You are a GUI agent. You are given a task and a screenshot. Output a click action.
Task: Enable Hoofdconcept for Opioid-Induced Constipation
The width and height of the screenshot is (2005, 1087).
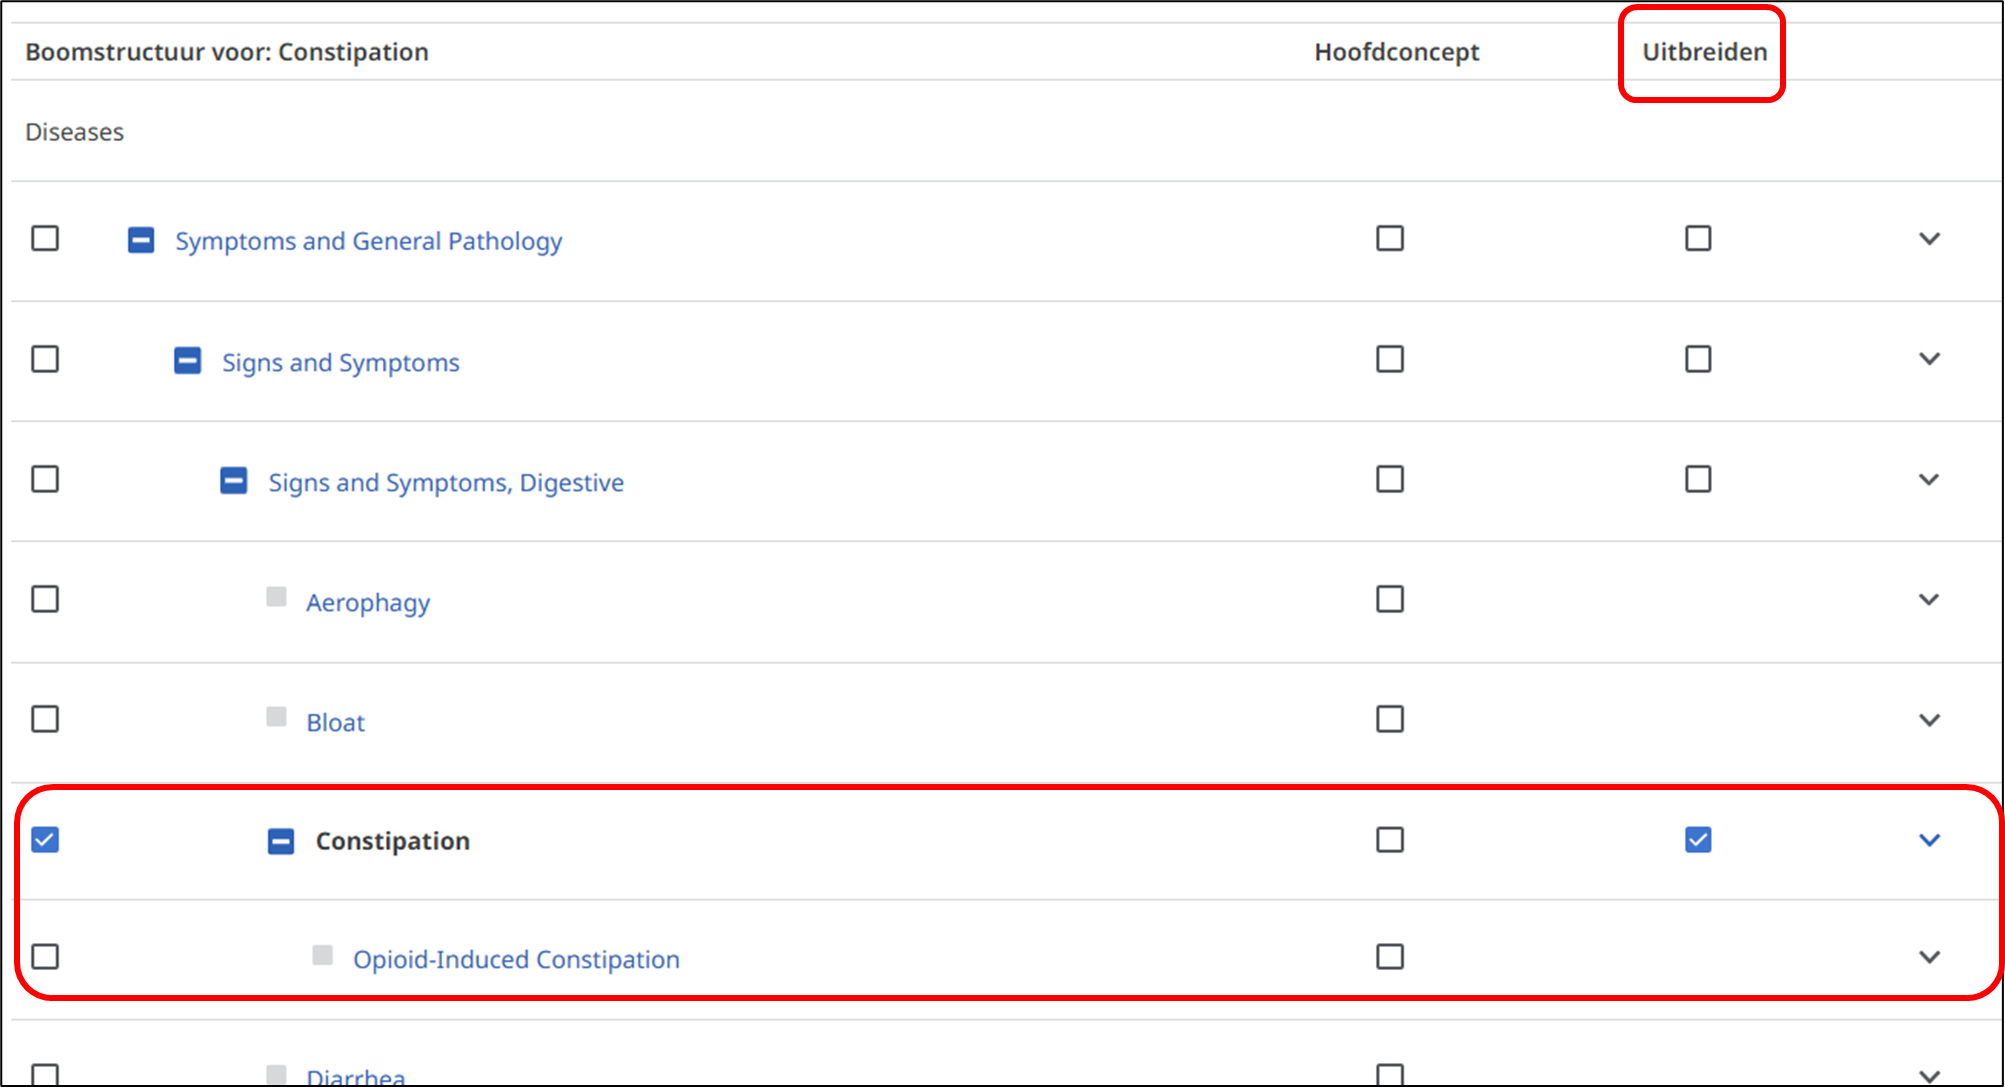point(1390,957)
